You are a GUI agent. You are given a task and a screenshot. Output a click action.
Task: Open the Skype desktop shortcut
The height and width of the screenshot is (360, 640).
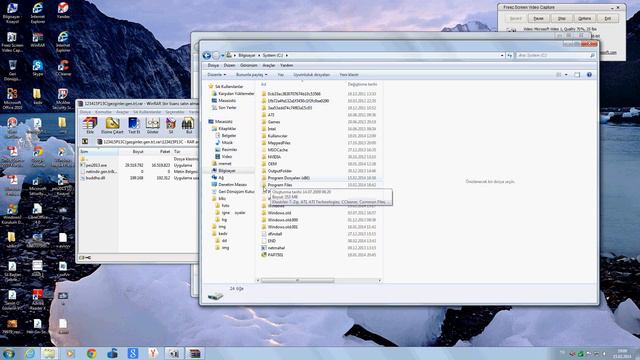tap(38, 68)
